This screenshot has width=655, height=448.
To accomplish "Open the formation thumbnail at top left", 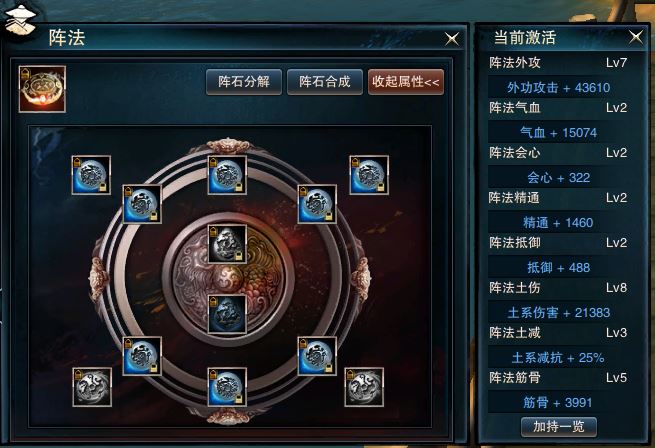I will coord(42,89).
